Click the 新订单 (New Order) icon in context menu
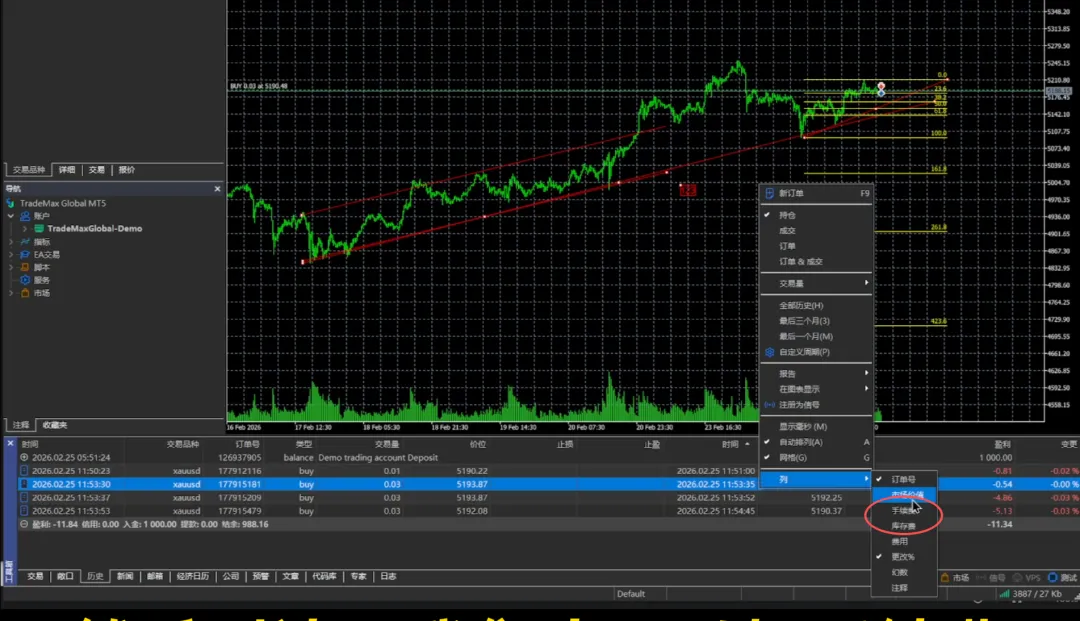Screen dimensions: 1080x621 coord(769,194)
